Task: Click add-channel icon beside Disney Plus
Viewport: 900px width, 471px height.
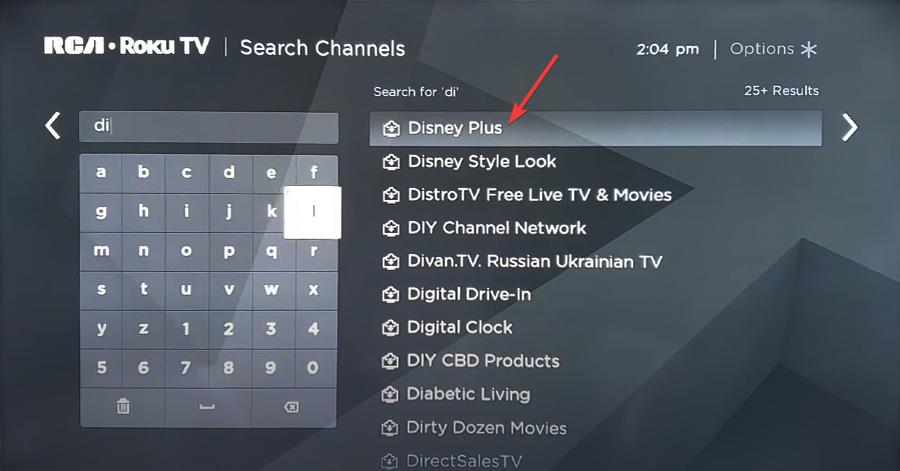Action: (391, 129)
